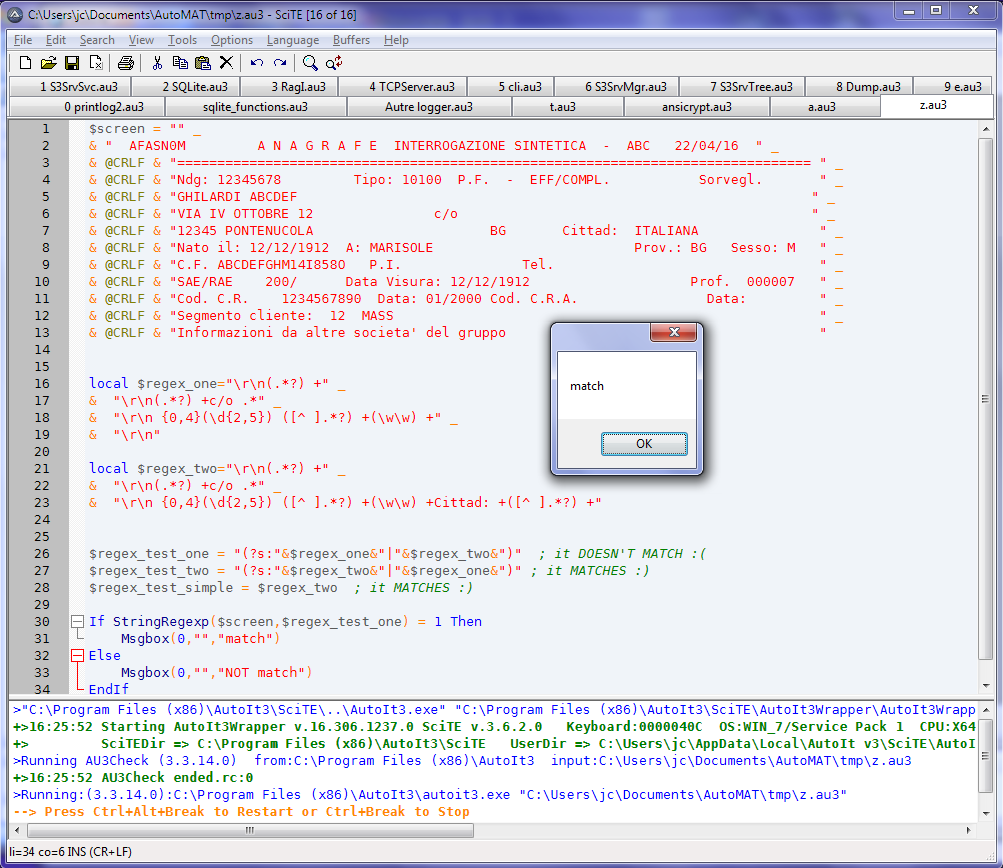1003x868 pixels.
Task: Click the New document toolbar icon
Action: pyautogui.click(x=25, y=63)
